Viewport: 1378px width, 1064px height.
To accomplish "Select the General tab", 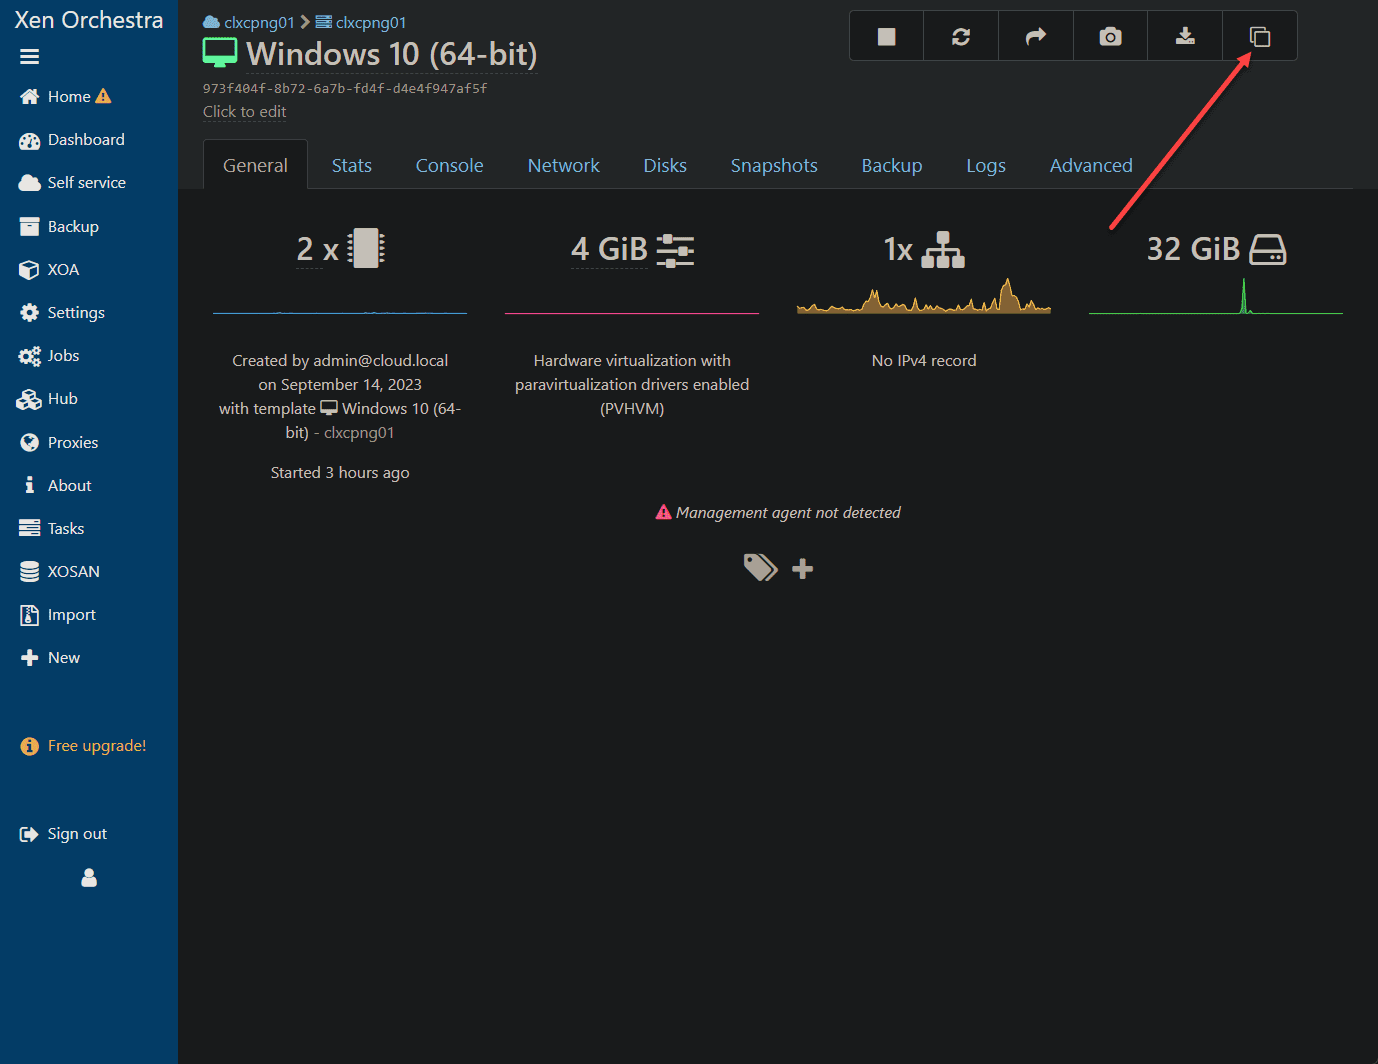I will coord(255,166).
